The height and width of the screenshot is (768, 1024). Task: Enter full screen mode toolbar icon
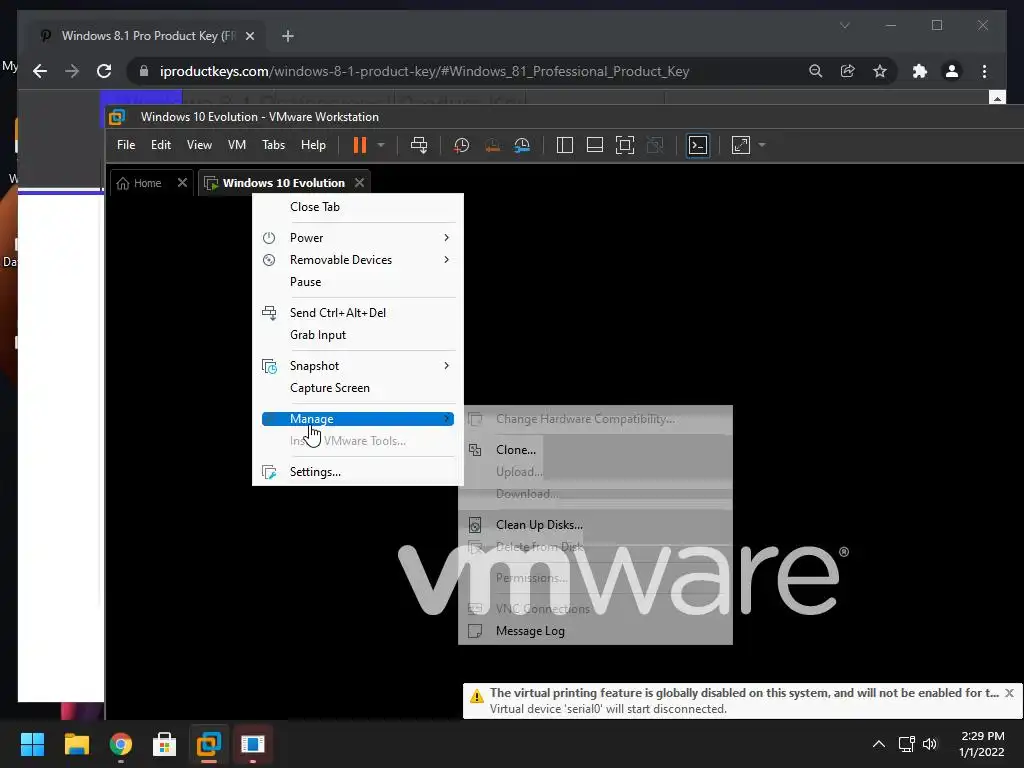(625, 145)
